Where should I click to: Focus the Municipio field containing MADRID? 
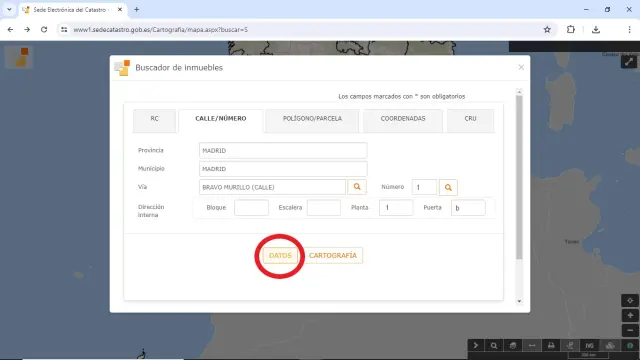coord(283,169)
